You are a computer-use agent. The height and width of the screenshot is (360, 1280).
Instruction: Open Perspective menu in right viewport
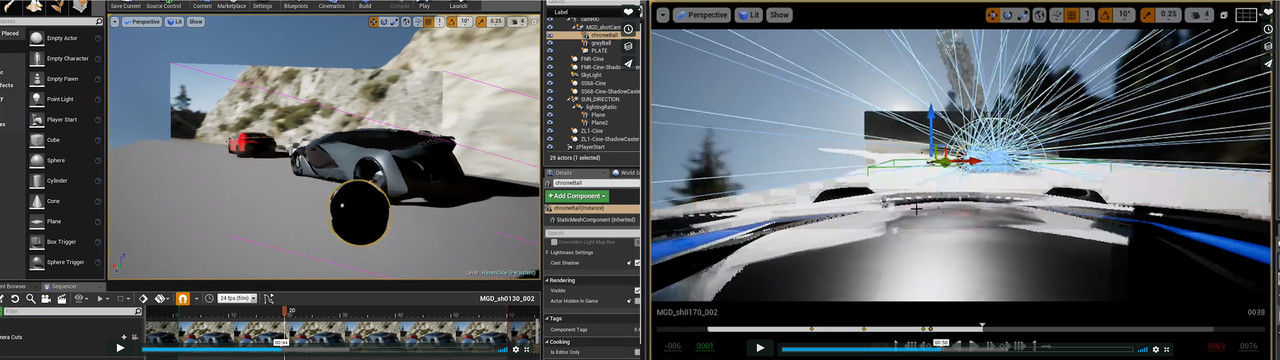(701, 15)
